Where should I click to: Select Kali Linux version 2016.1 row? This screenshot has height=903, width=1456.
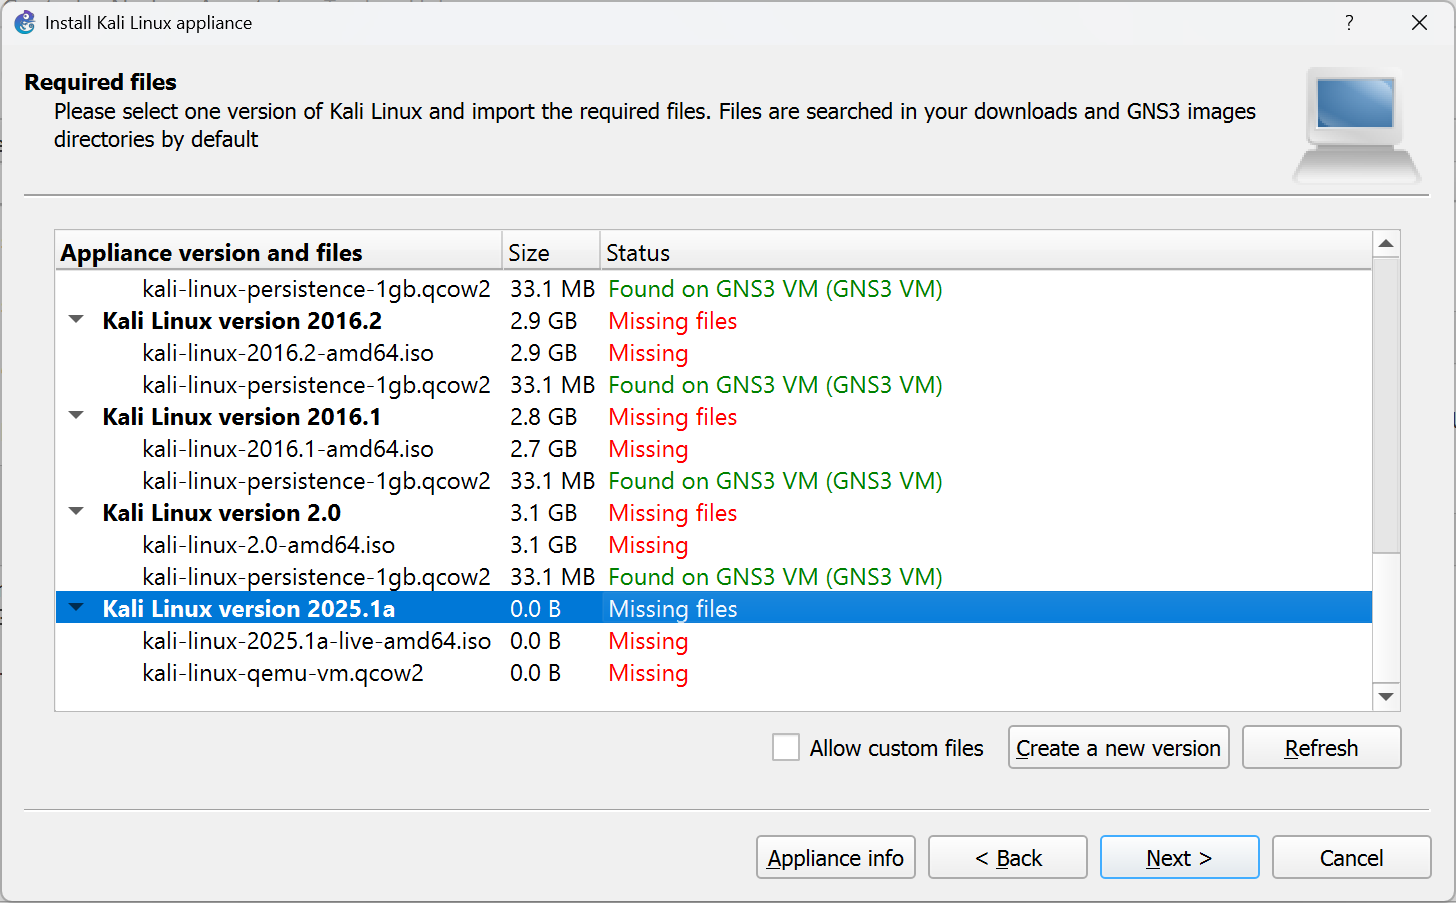click(713, 416)
